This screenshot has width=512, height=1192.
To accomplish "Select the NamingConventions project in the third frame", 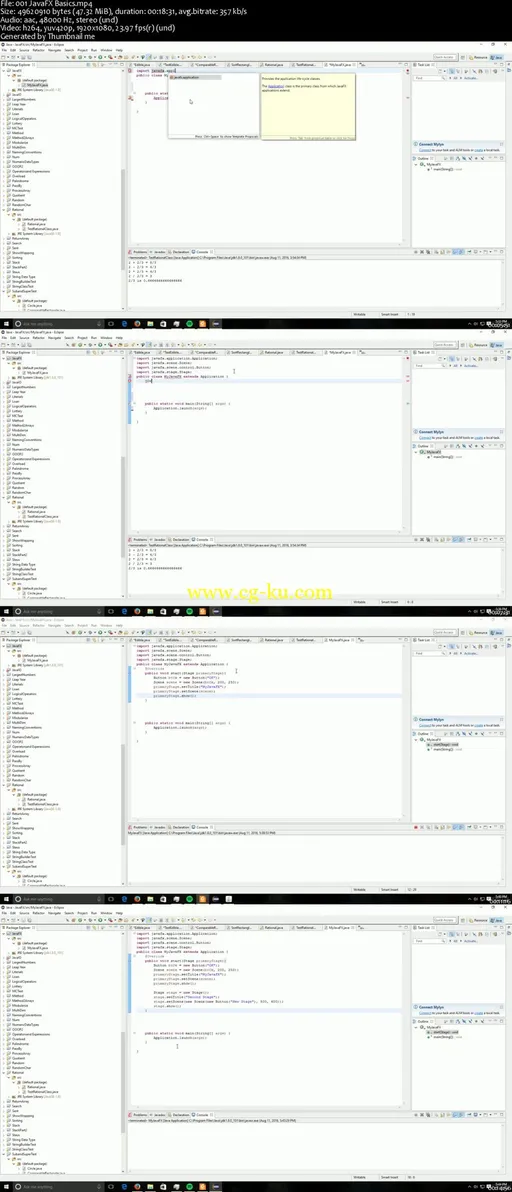I will point(26,728).
